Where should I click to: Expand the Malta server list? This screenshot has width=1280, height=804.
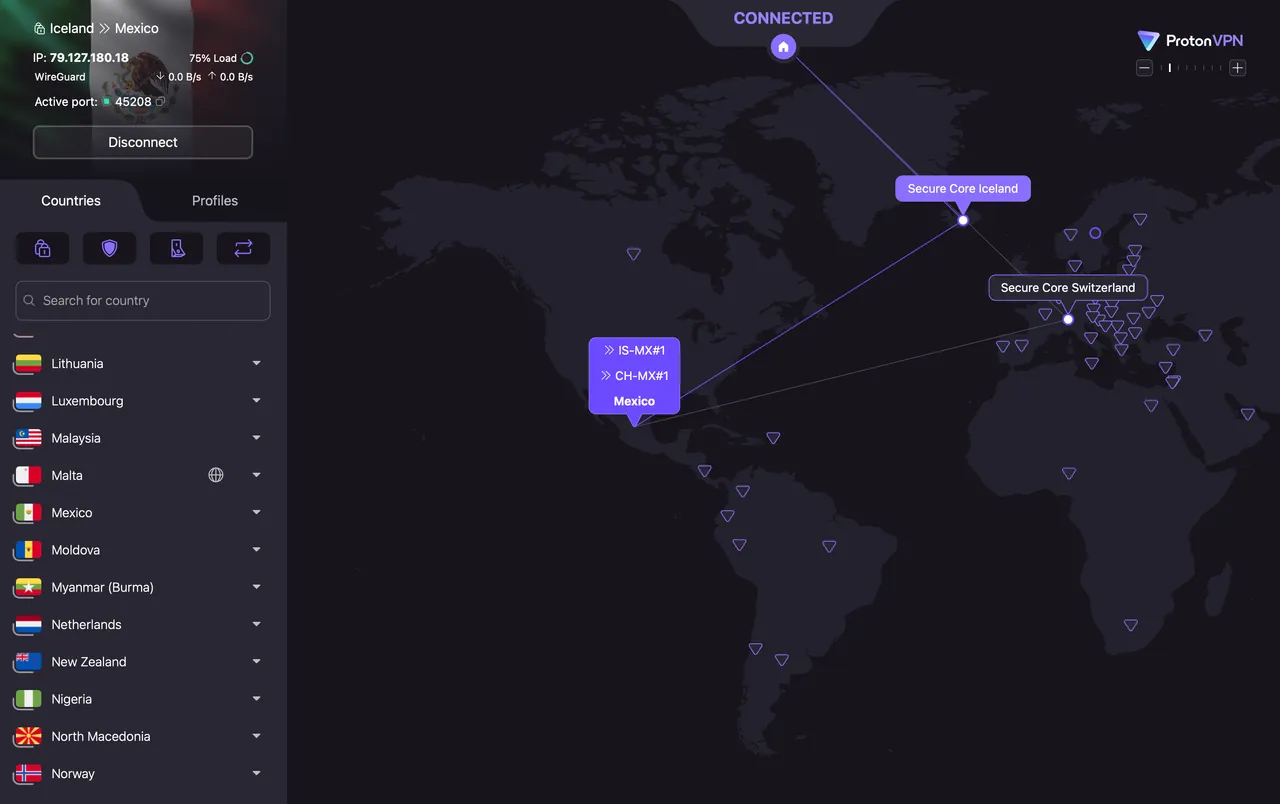coord(257,475)
